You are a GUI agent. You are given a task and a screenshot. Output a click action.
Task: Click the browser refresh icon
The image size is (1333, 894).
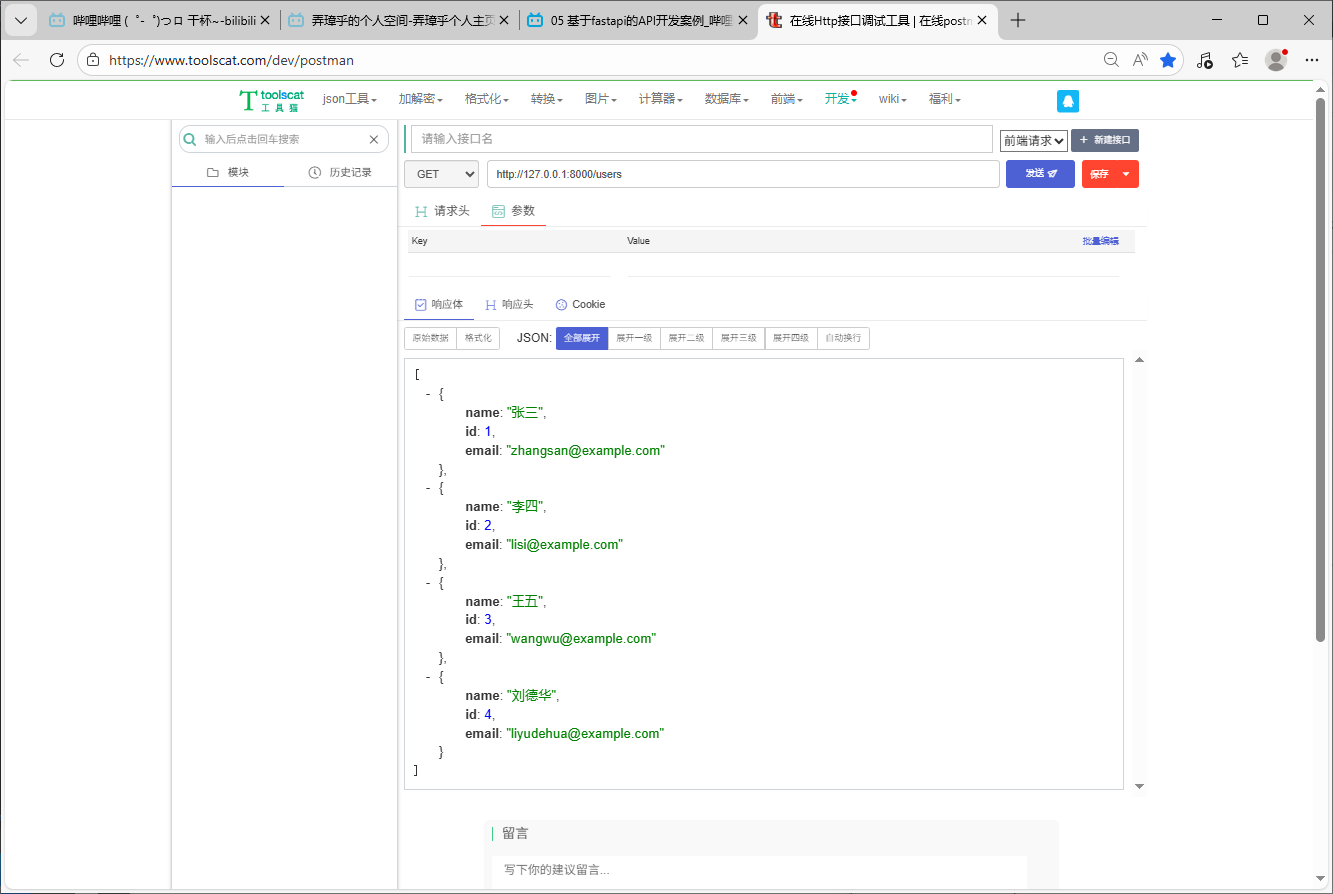tap(57, 60)
